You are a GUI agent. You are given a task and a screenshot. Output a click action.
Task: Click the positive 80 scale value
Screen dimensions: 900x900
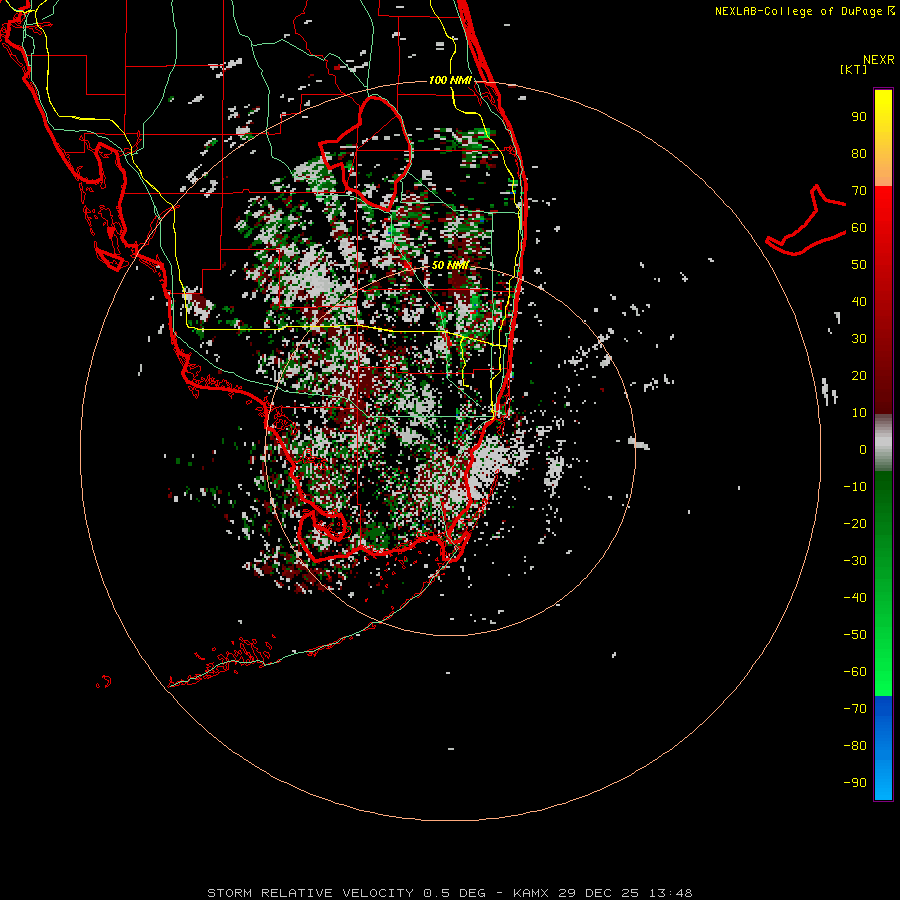859,154
